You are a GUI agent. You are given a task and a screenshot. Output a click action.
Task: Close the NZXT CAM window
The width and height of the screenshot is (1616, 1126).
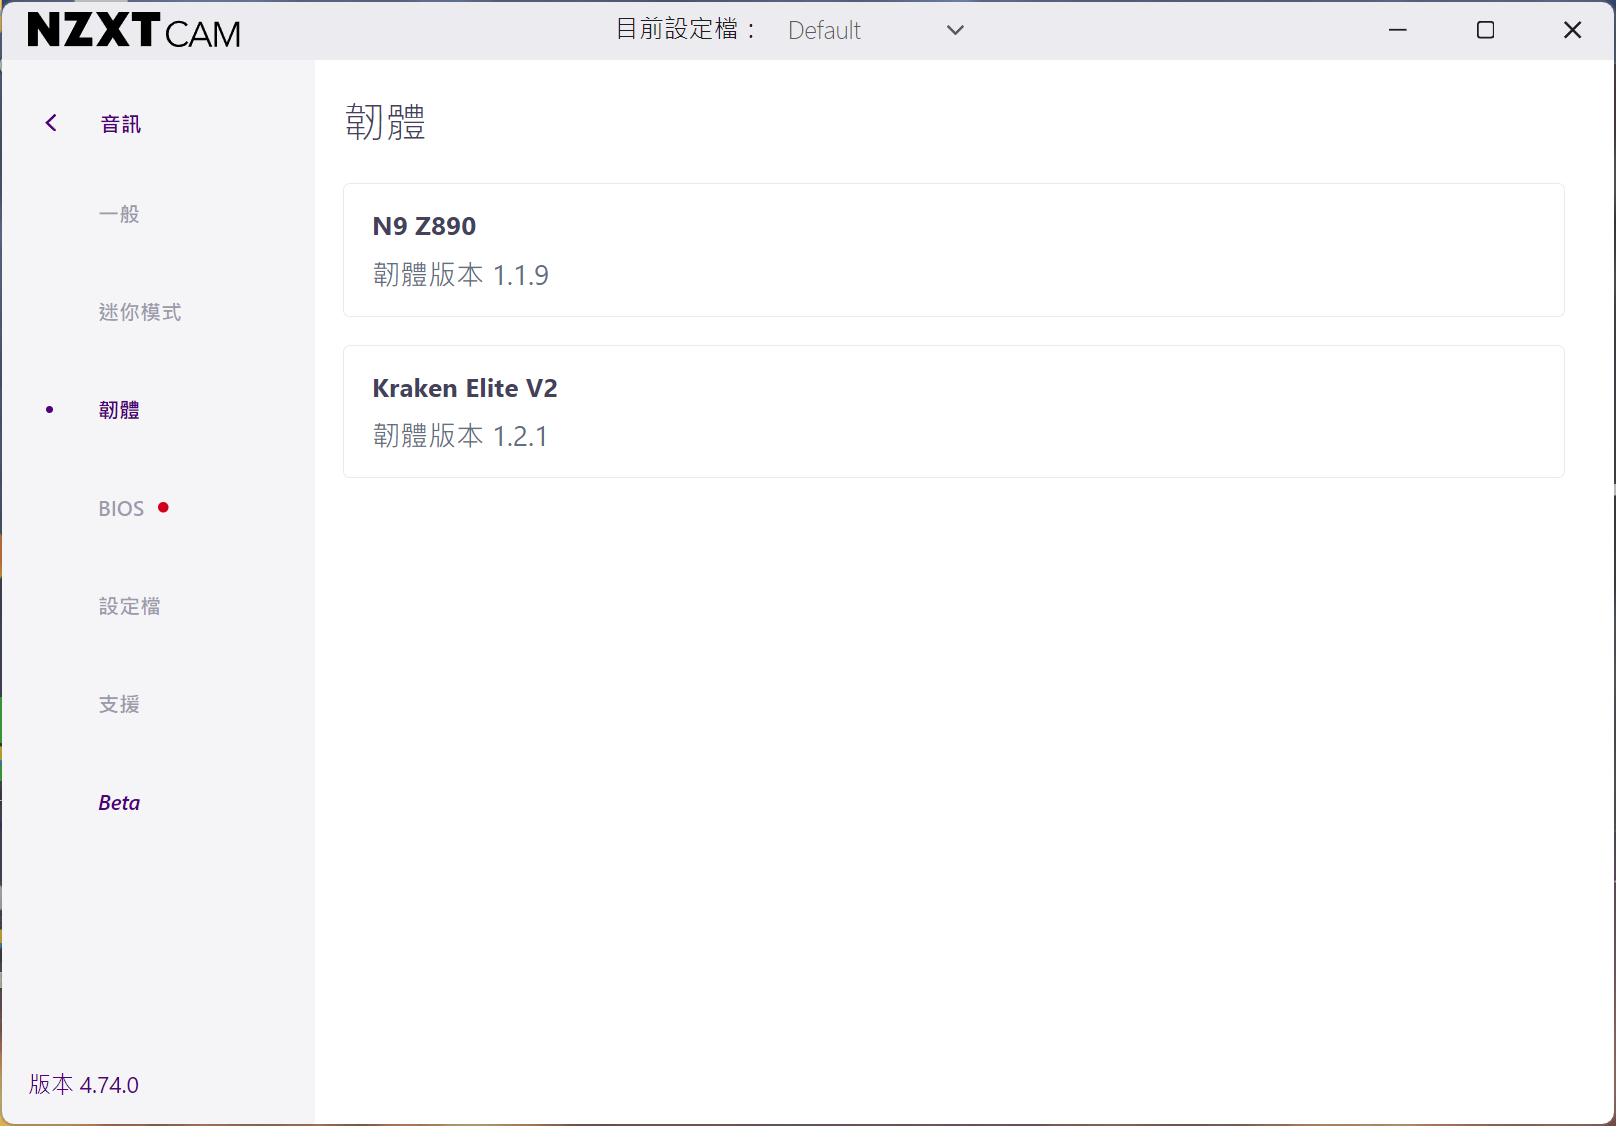tap(1573, 30)
